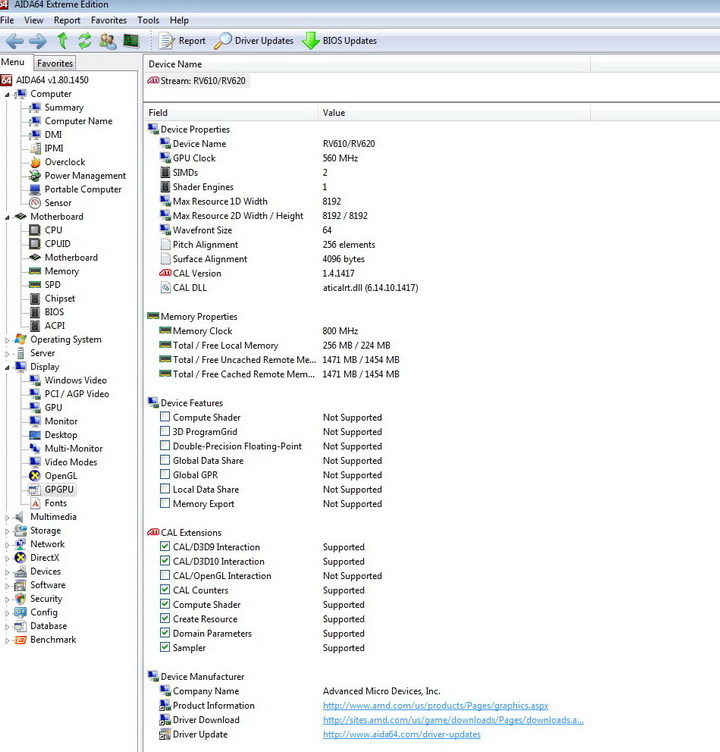Image resolution: width=720 pixels, height=752 pixels.
Task: Select the SPD memory icon
Action: coord(35,285)
